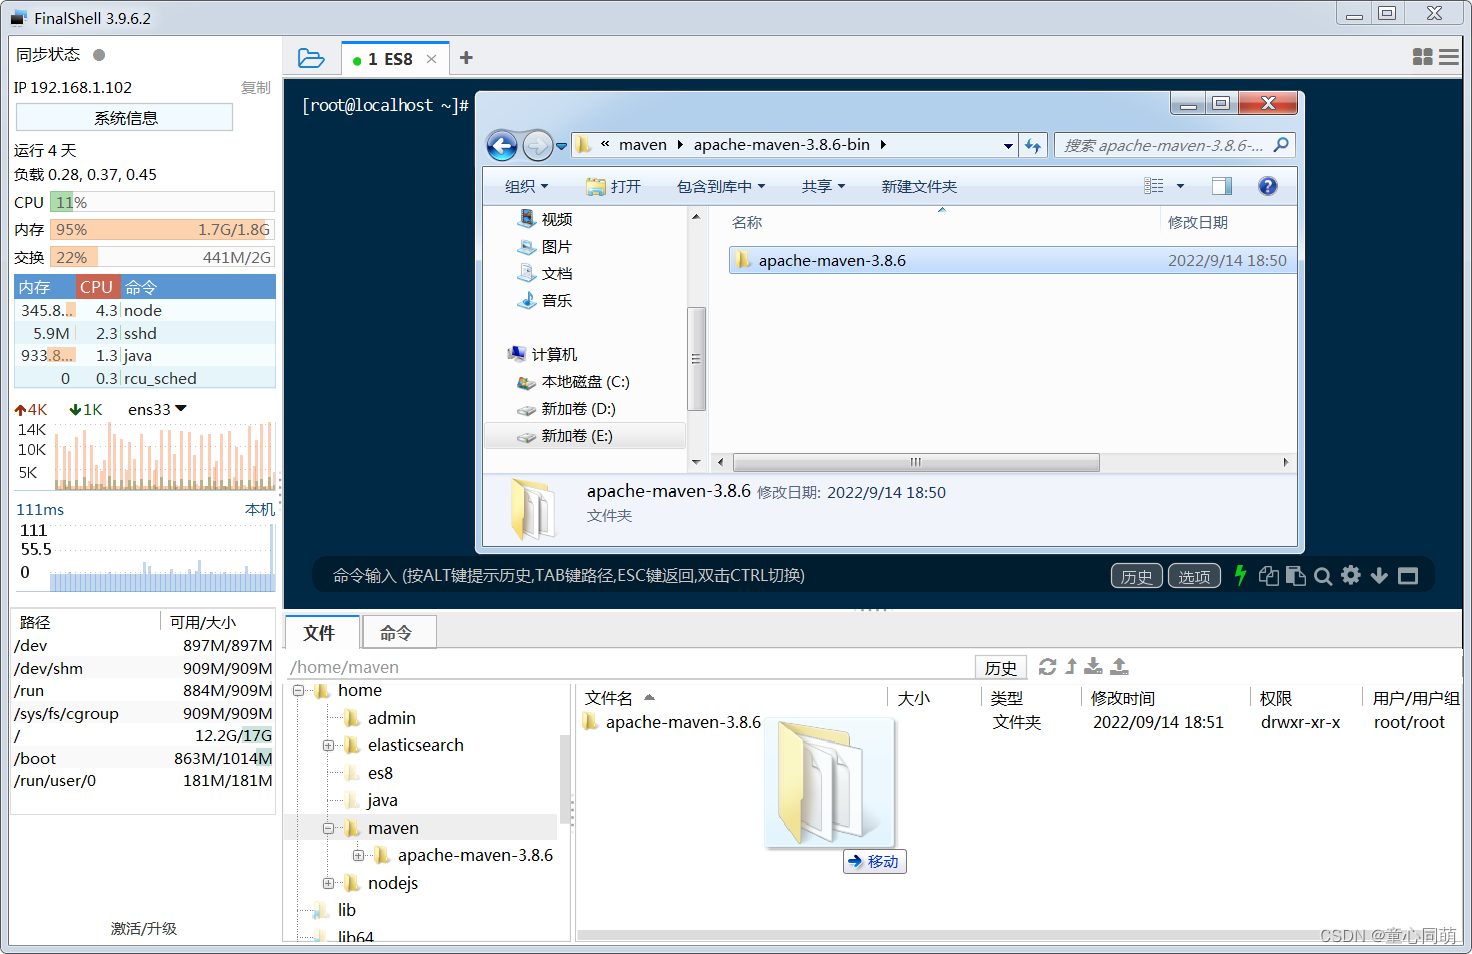Sort processes by CPU column
Screen dimensions: 1472x954
point(97,287)
